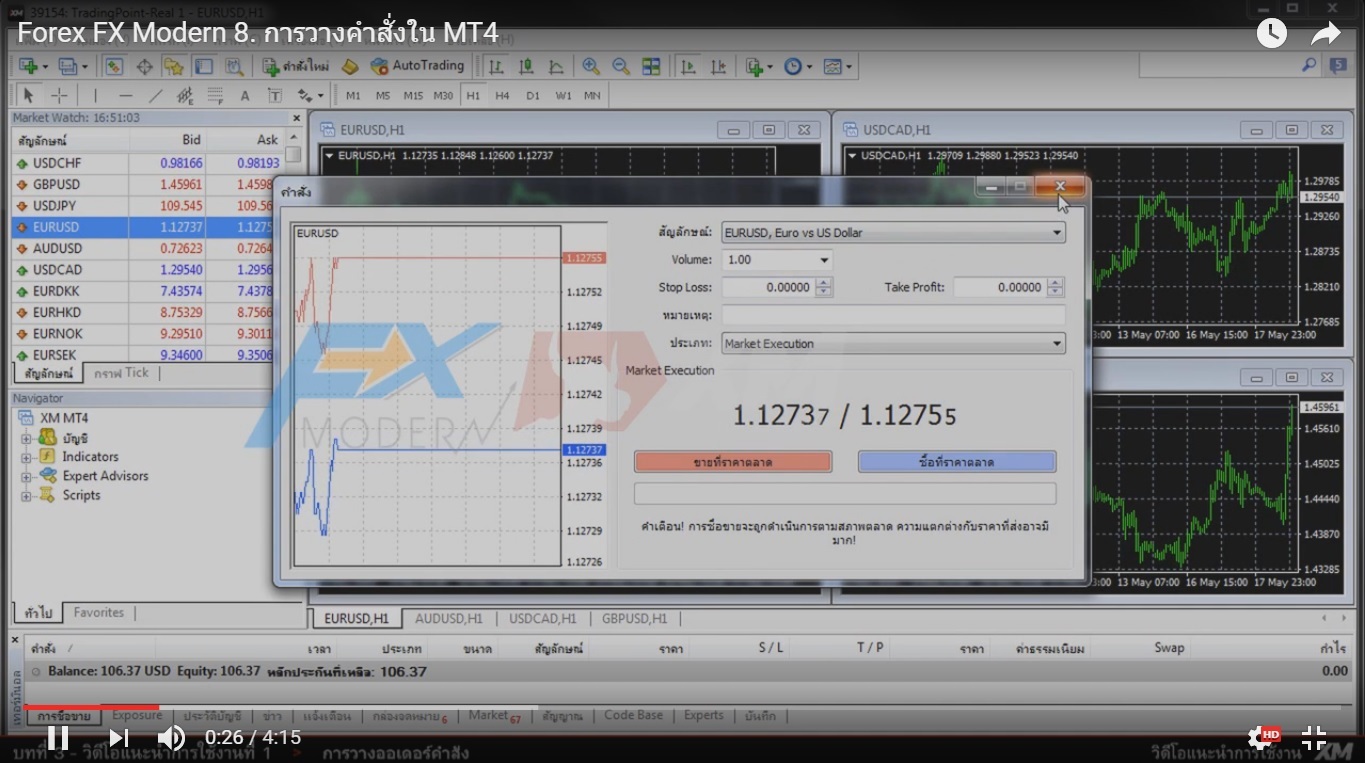Screen dimensions: 1365x763
Task: Click the comment input field
Action: [893, 315]
